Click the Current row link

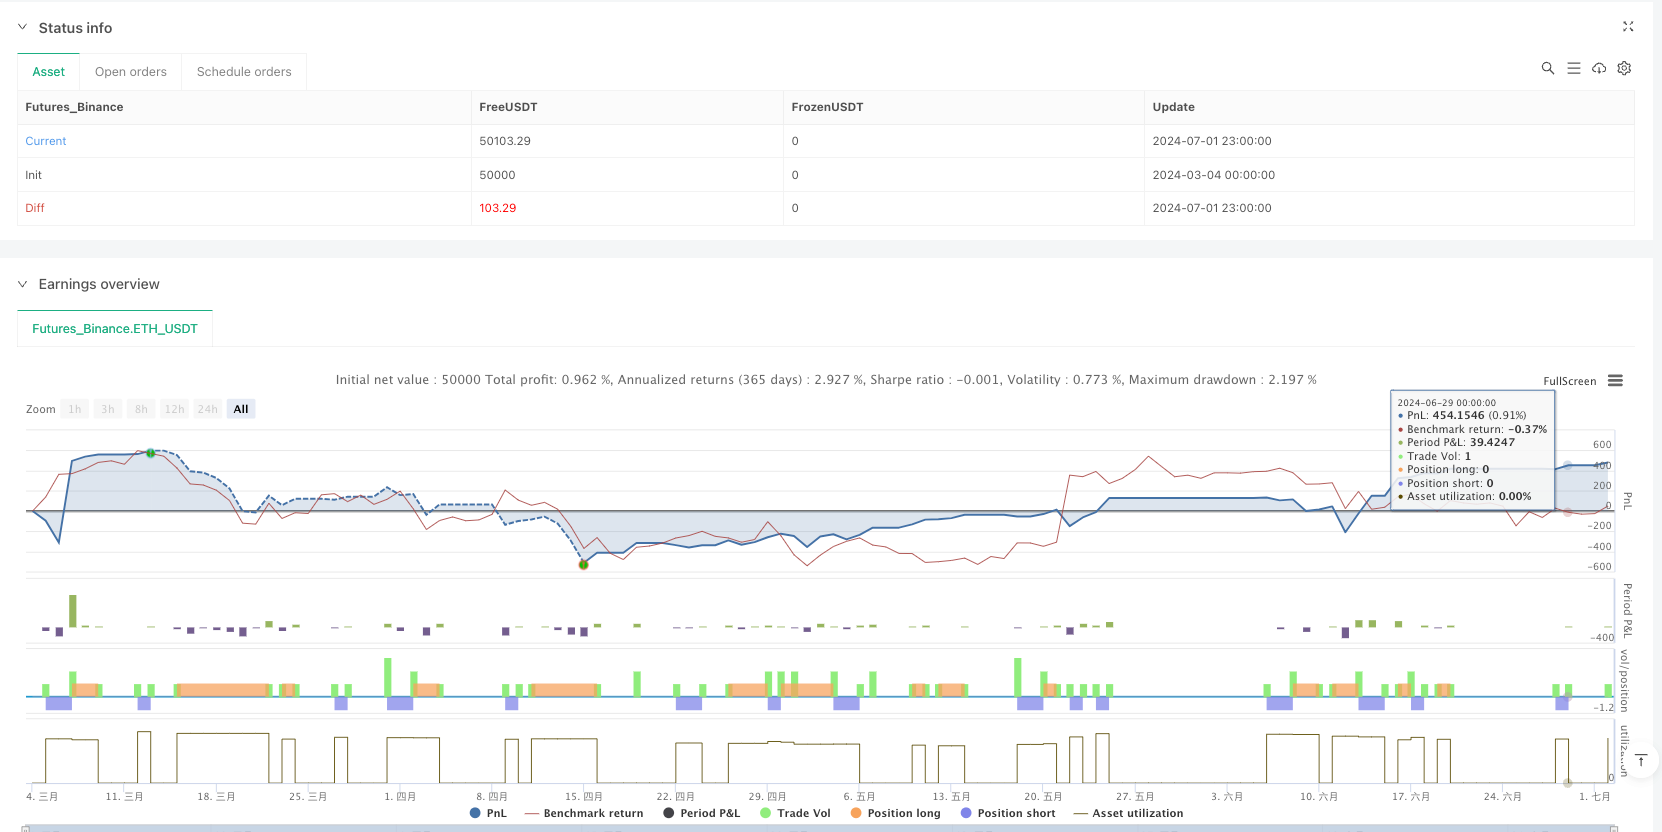click(x=46, y=141)
